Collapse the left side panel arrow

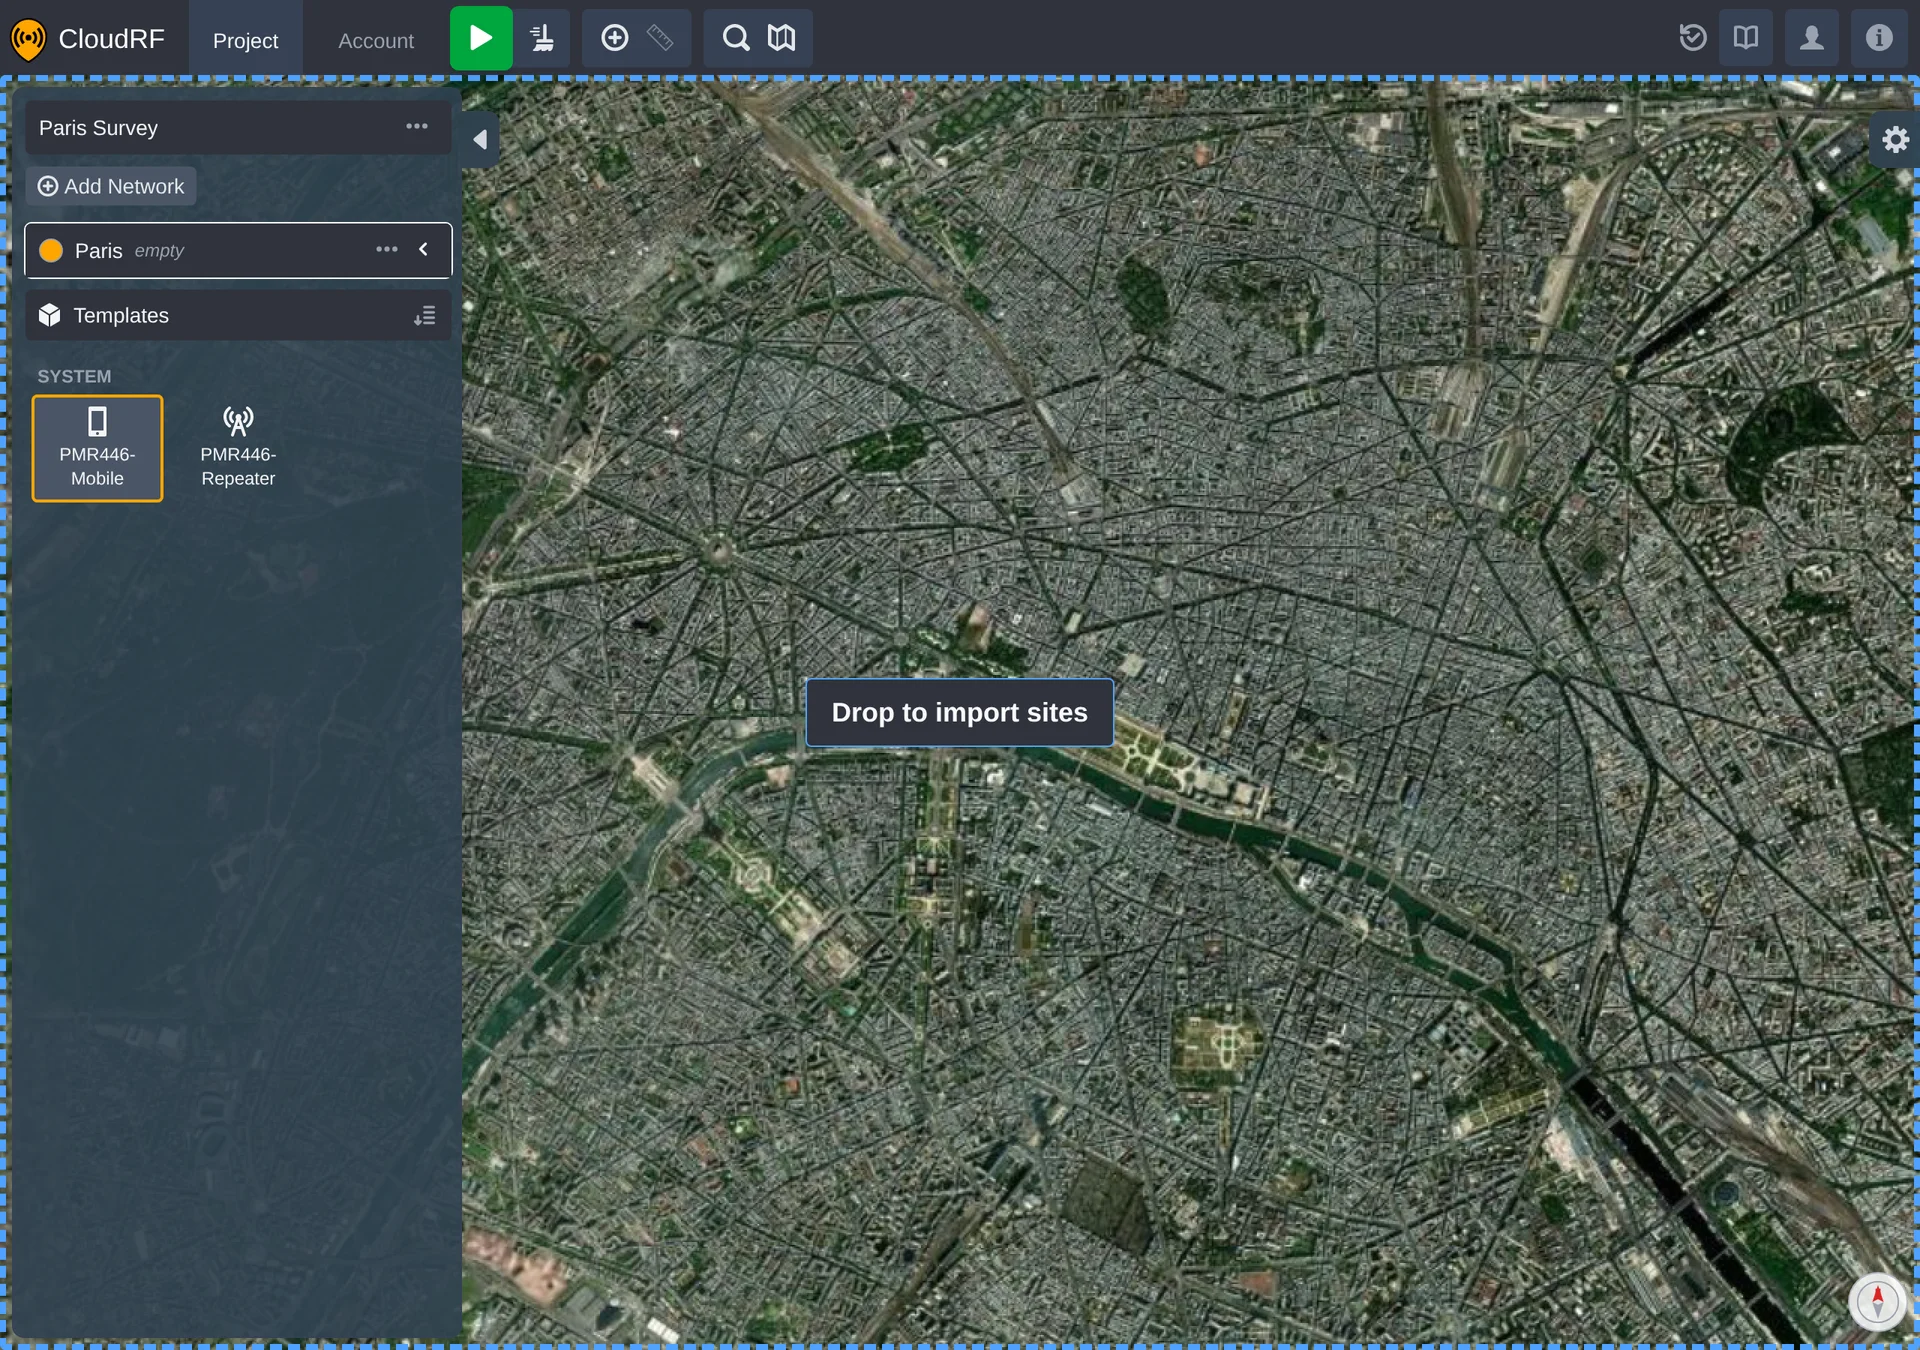coord(480,139)
